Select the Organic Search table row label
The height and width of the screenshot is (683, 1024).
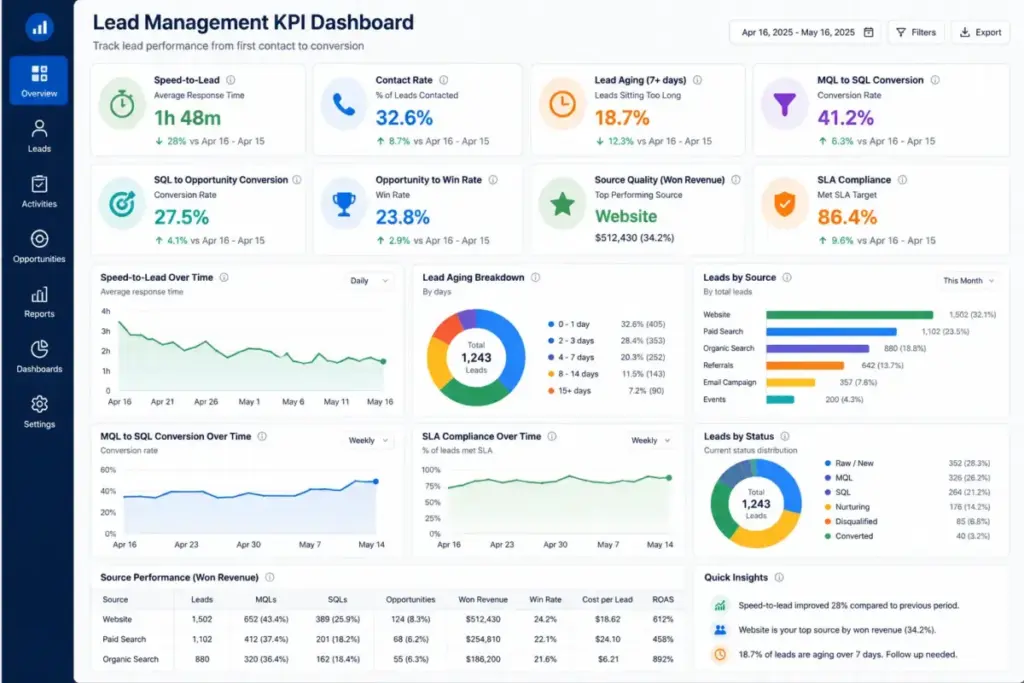[x=131, y=659]
